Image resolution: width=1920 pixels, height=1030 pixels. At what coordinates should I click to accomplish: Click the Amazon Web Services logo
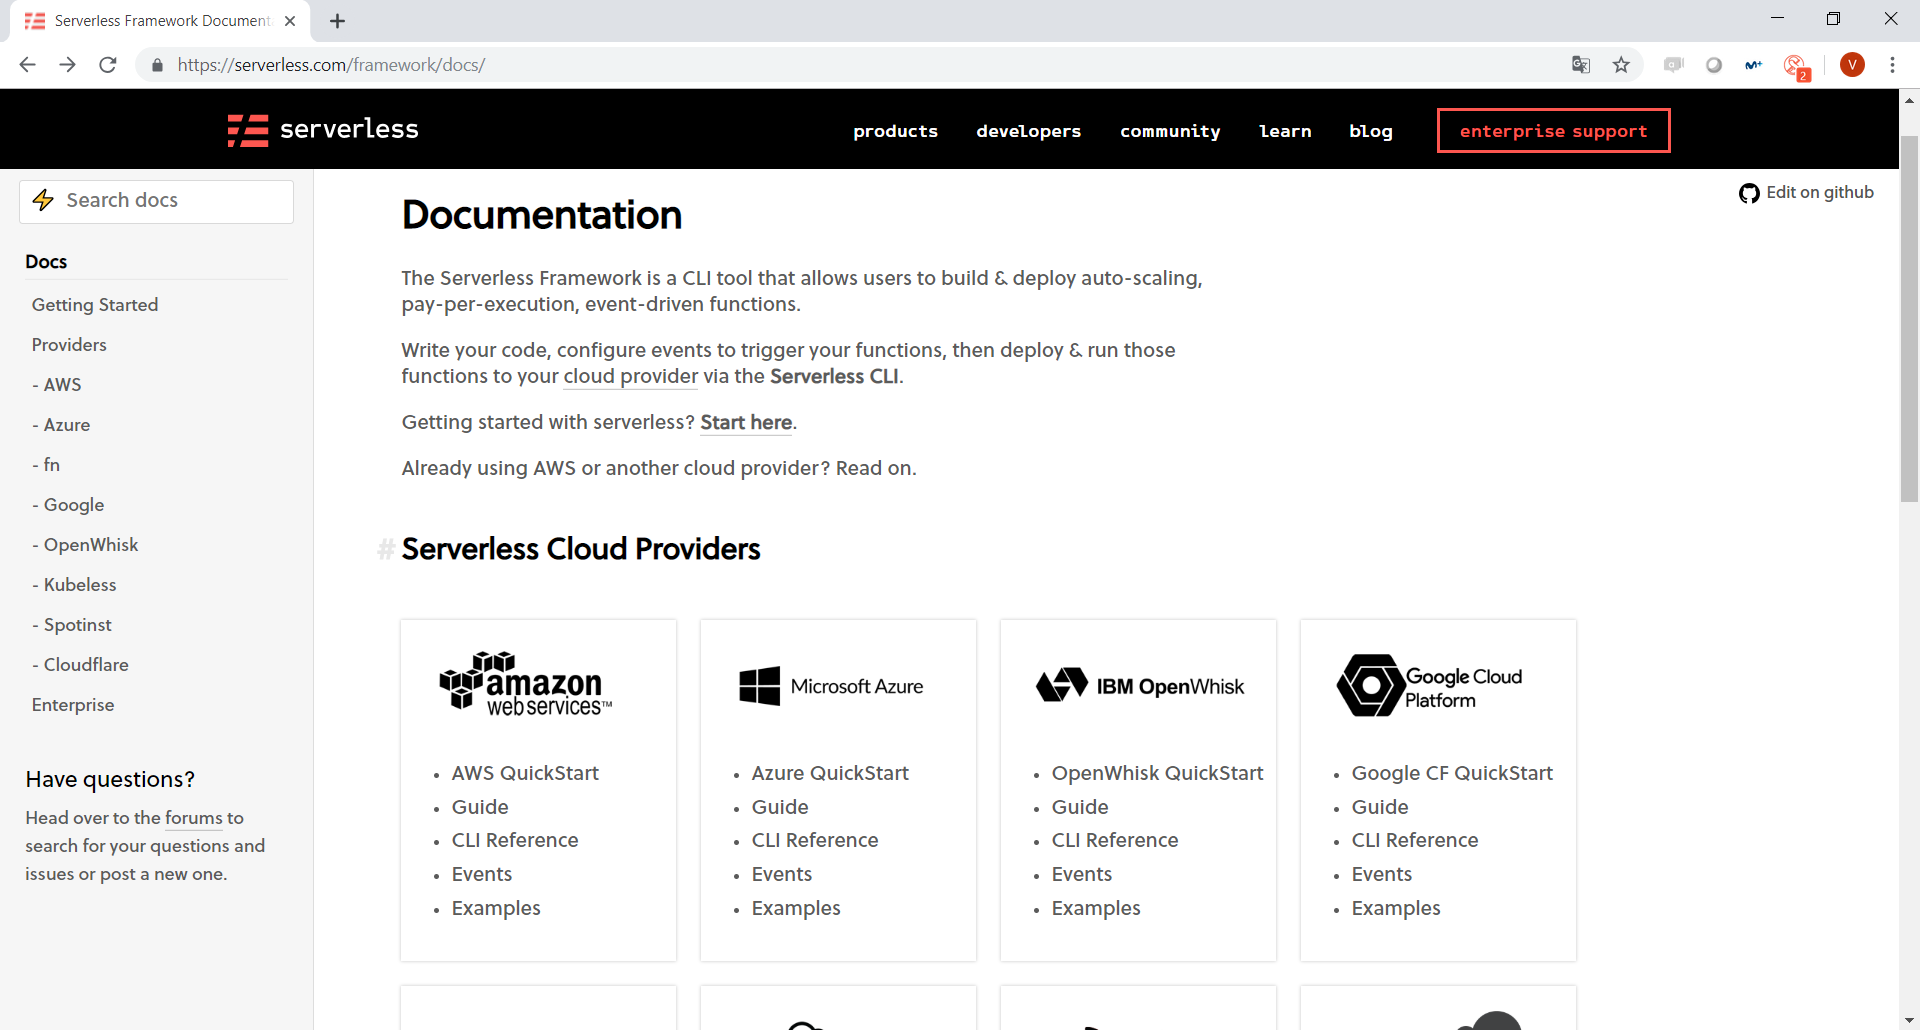525,684
